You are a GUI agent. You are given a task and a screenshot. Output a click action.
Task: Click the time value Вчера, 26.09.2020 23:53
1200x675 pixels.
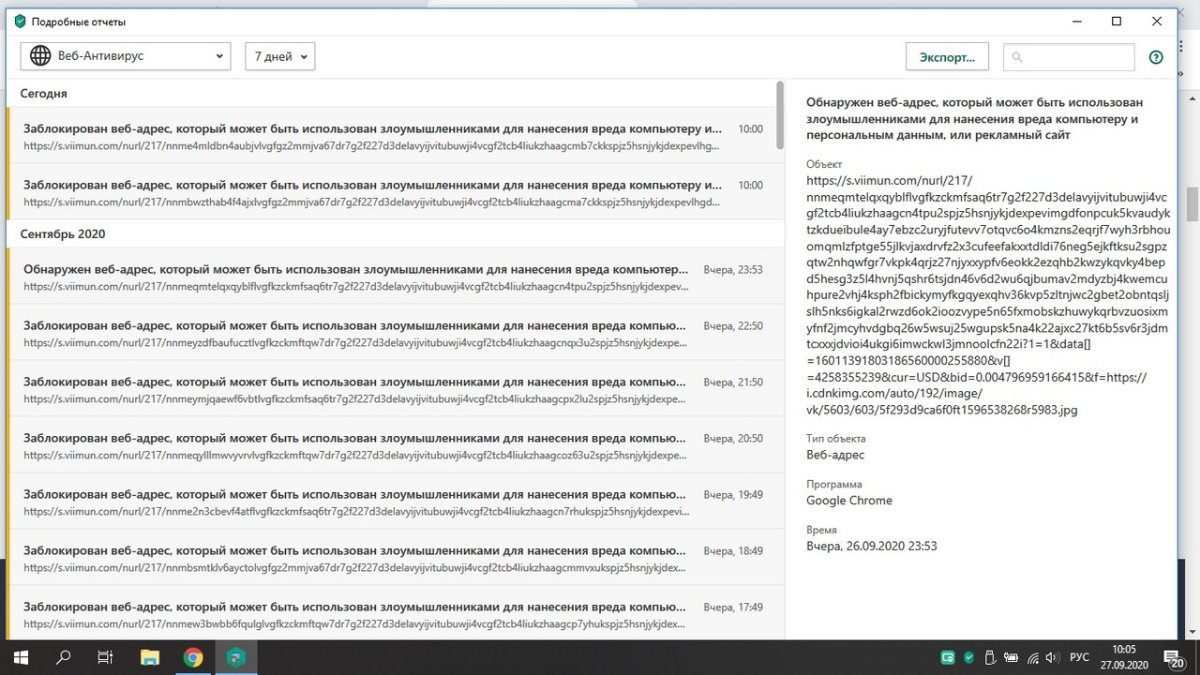[x=871, y=546]
